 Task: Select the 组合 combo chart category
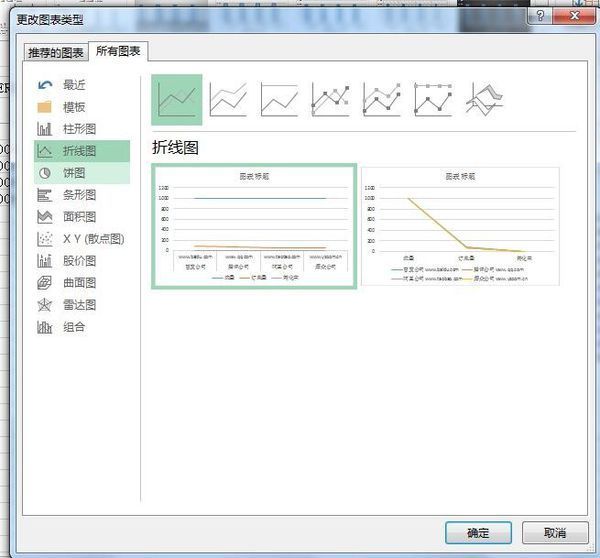pos(82,327)
